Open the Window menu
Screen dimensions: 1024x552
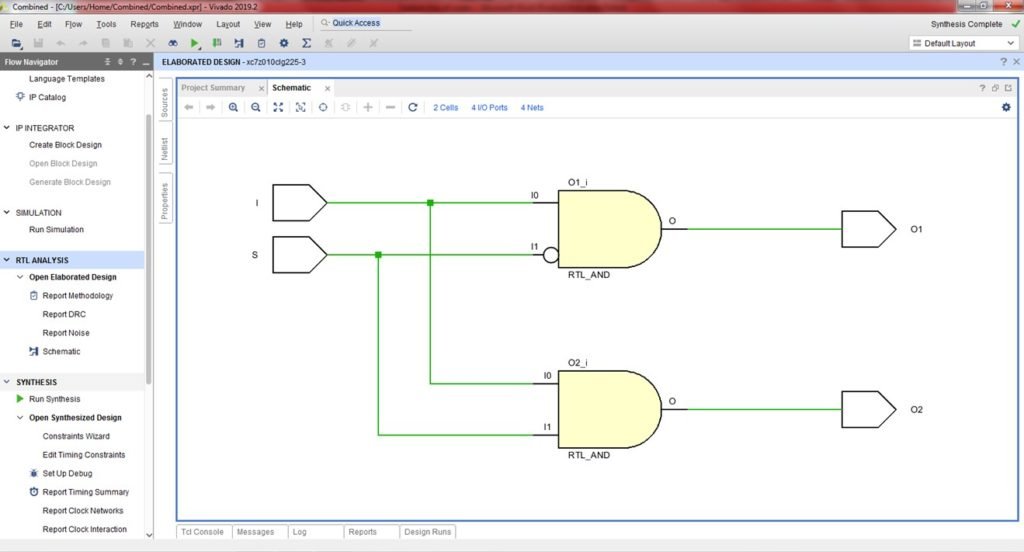click(x=187, y=24)
